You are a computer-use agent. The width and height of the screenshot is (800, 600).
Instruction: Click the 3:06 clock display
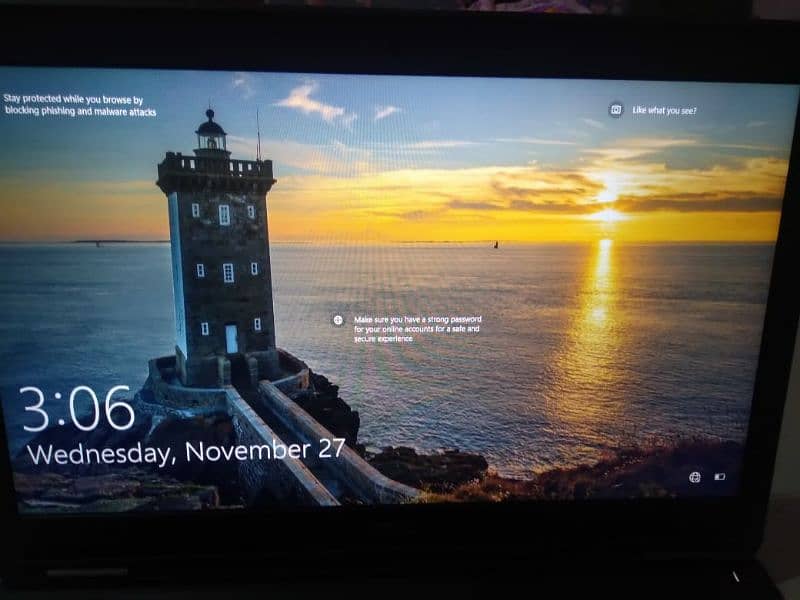[x=77, y=409]
